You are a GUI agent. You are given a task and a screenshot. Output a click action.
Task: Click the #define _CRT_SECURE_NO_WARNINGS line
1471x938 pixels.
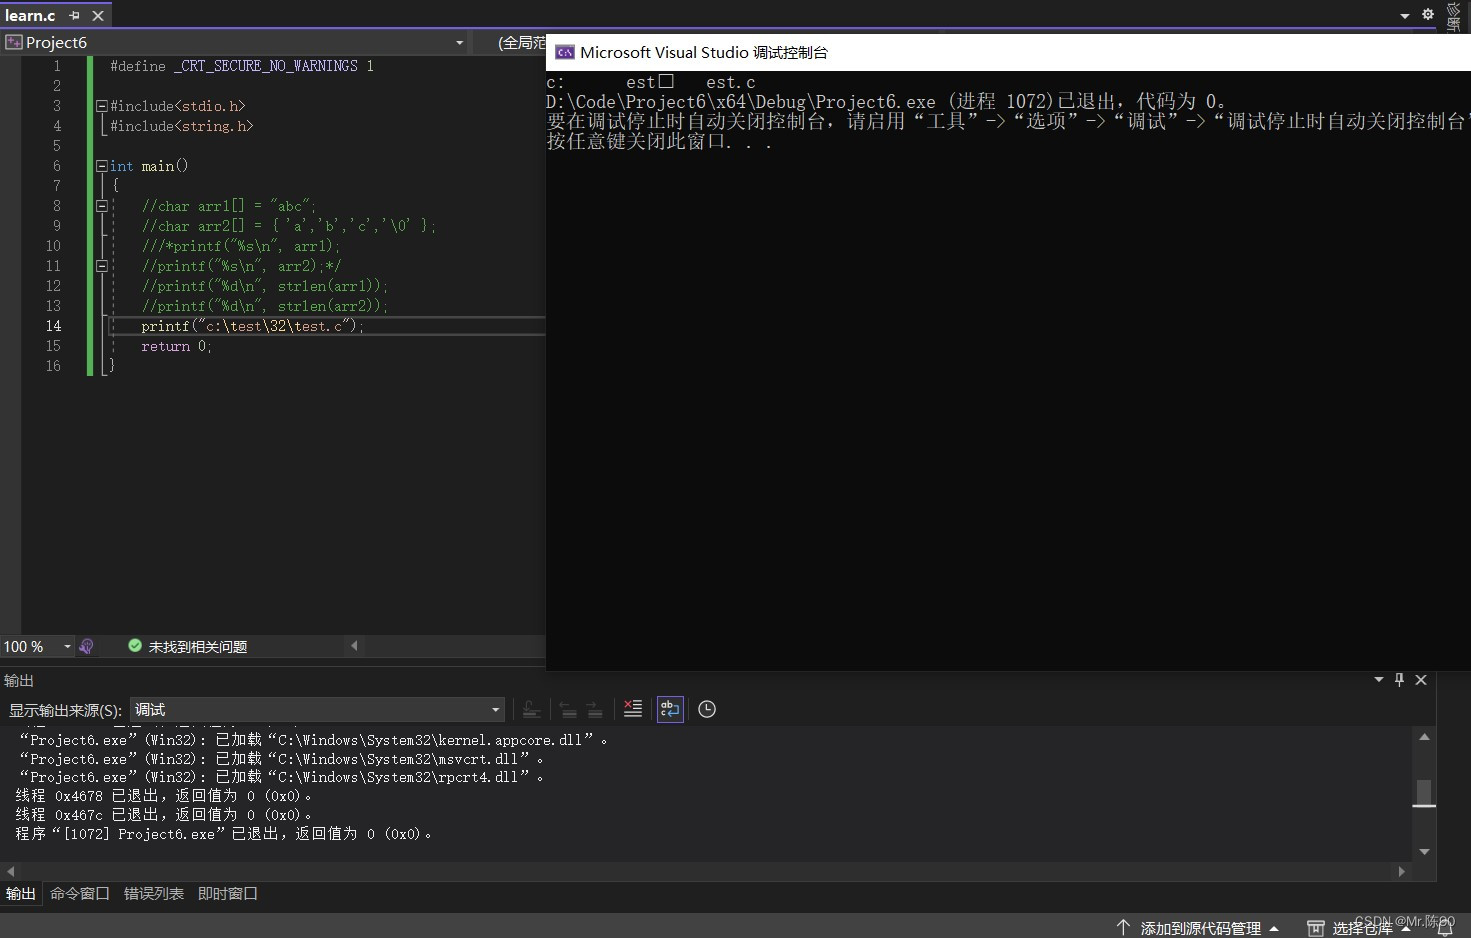[242, 66]
